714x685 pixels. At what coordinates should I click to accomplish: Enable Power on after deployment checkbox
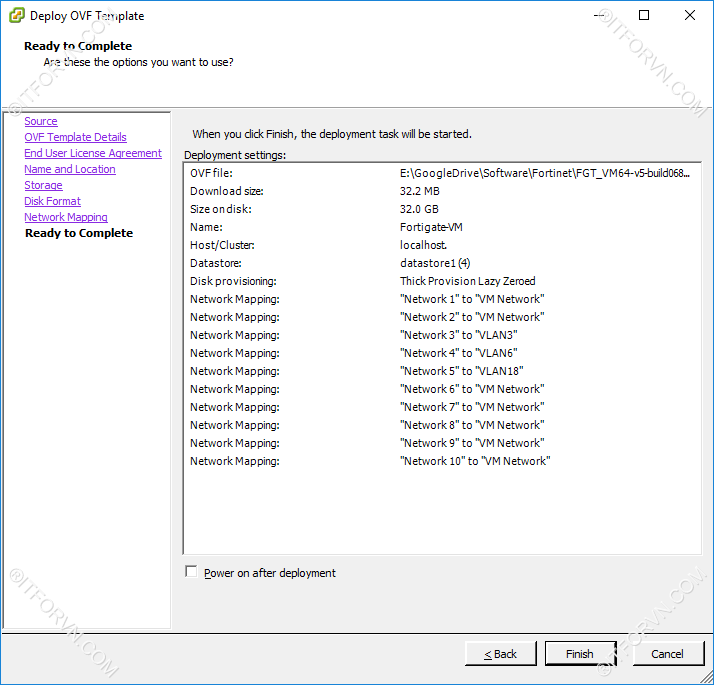pyautogui.click(x=191, y=572)
